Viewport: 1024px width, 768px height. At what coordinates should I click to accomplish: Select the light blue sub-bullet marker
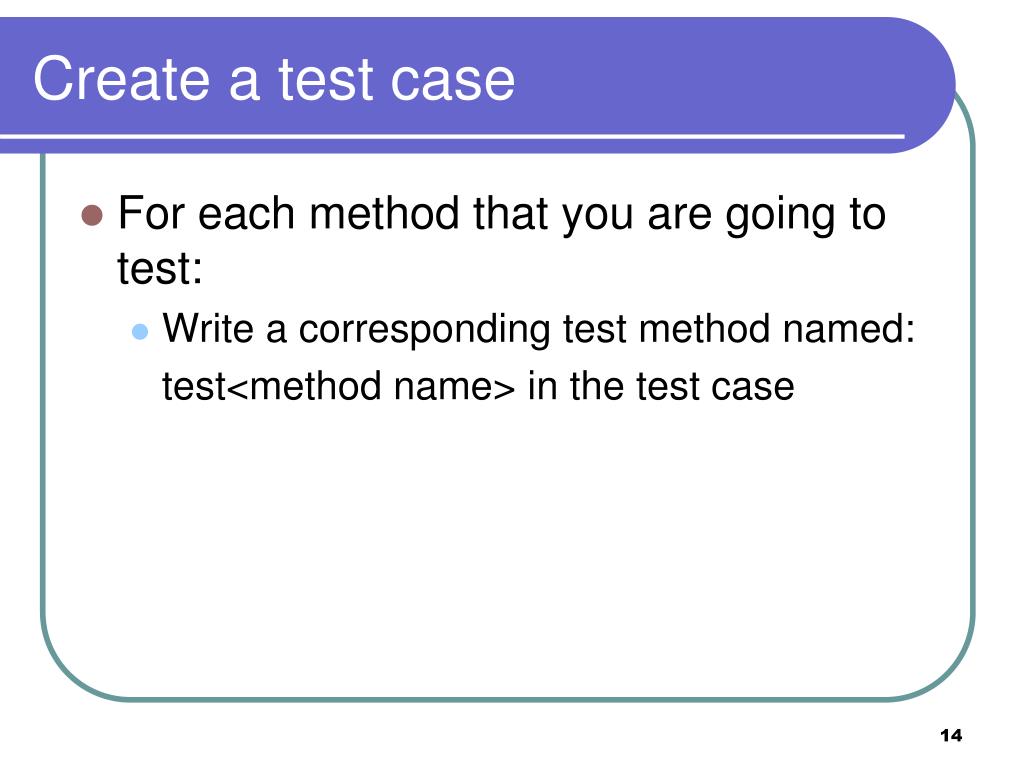140,331
